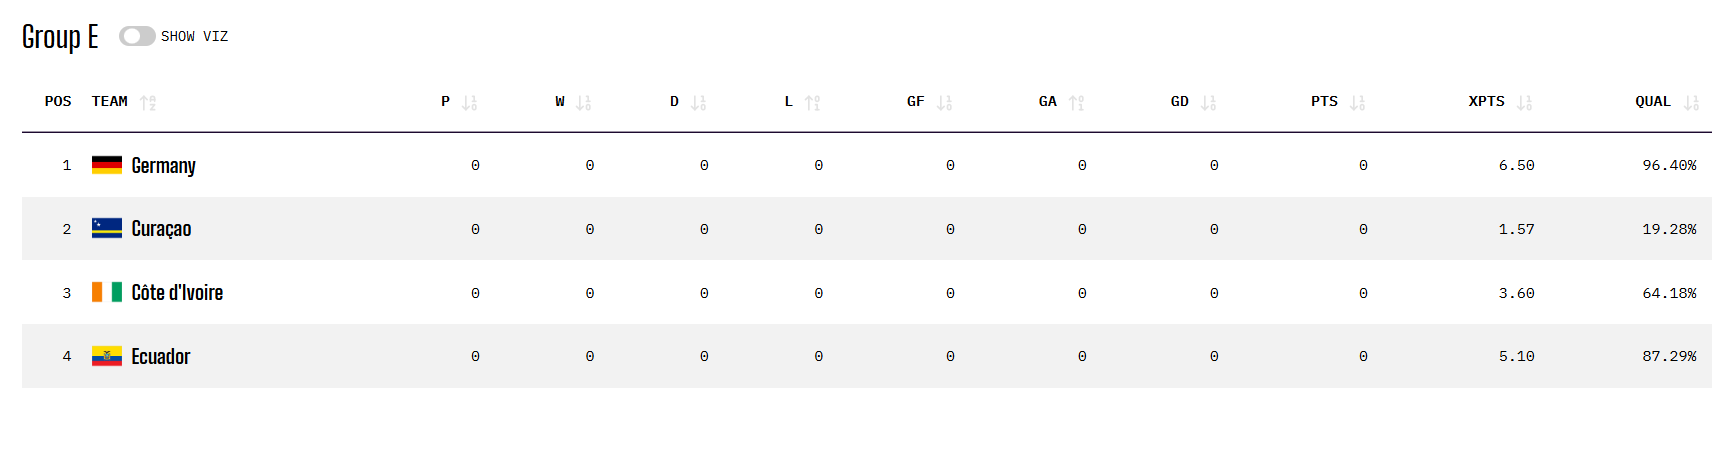Sort table by W wins icon

583,102
